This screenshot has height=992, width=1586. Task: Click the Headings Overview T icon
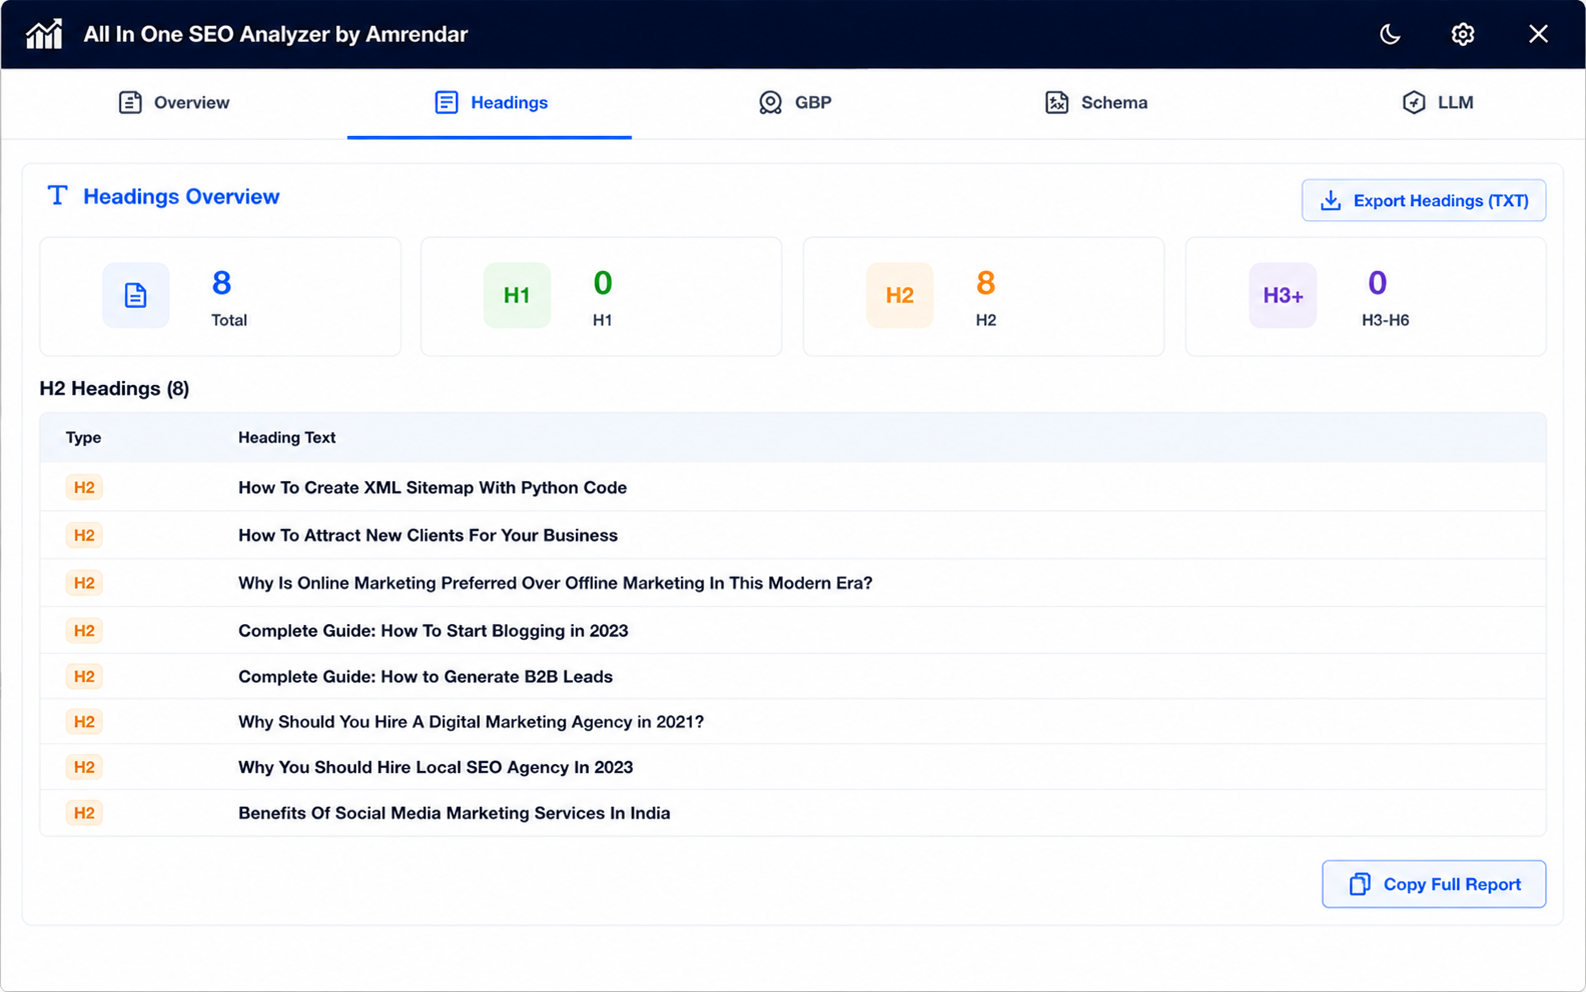click(58, 195)
